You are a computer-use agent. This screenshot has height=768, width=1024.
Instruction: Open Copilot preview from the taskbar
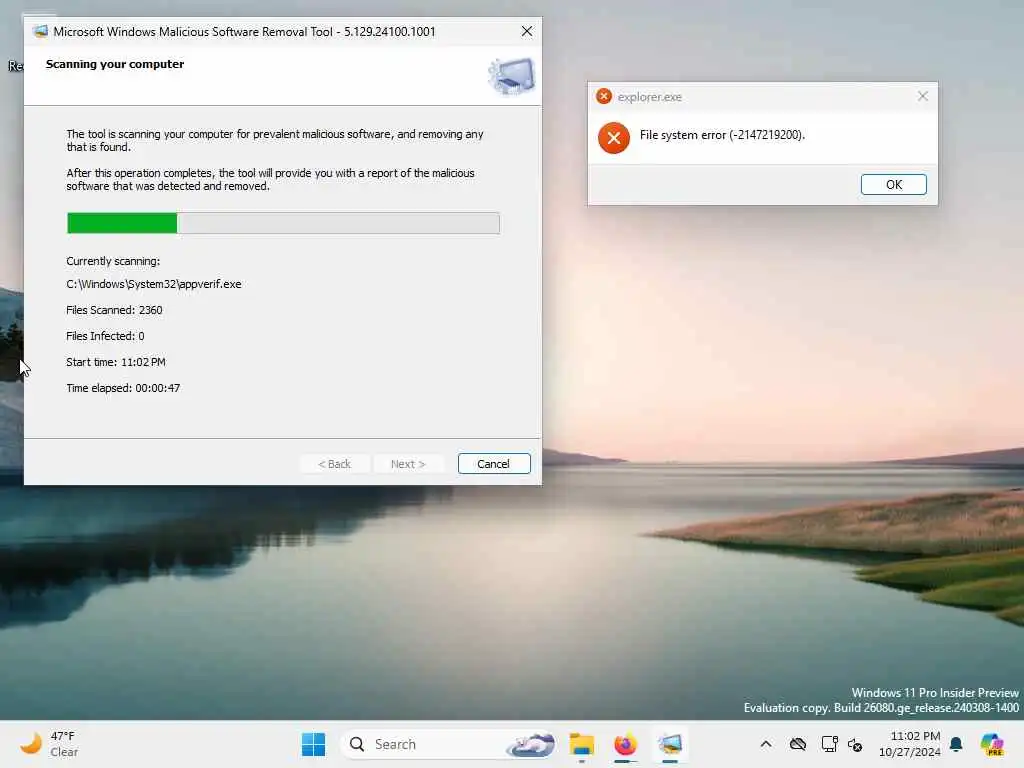(992, 744)
